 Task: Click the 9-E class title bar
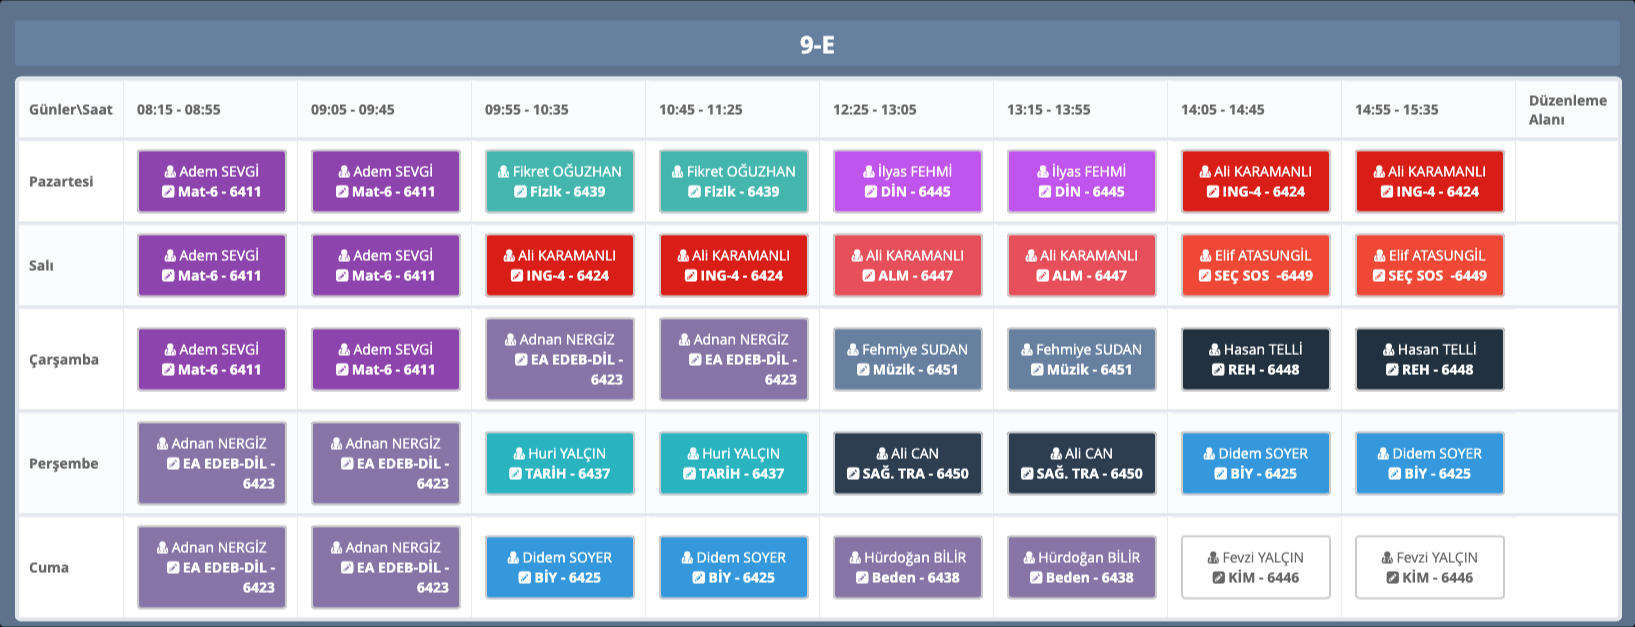click(817, 44)
